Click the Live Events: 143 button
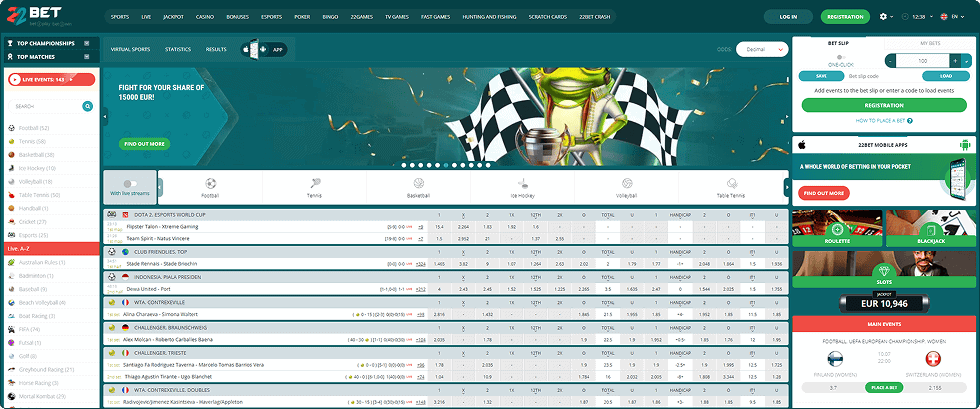 coord(52,79)
